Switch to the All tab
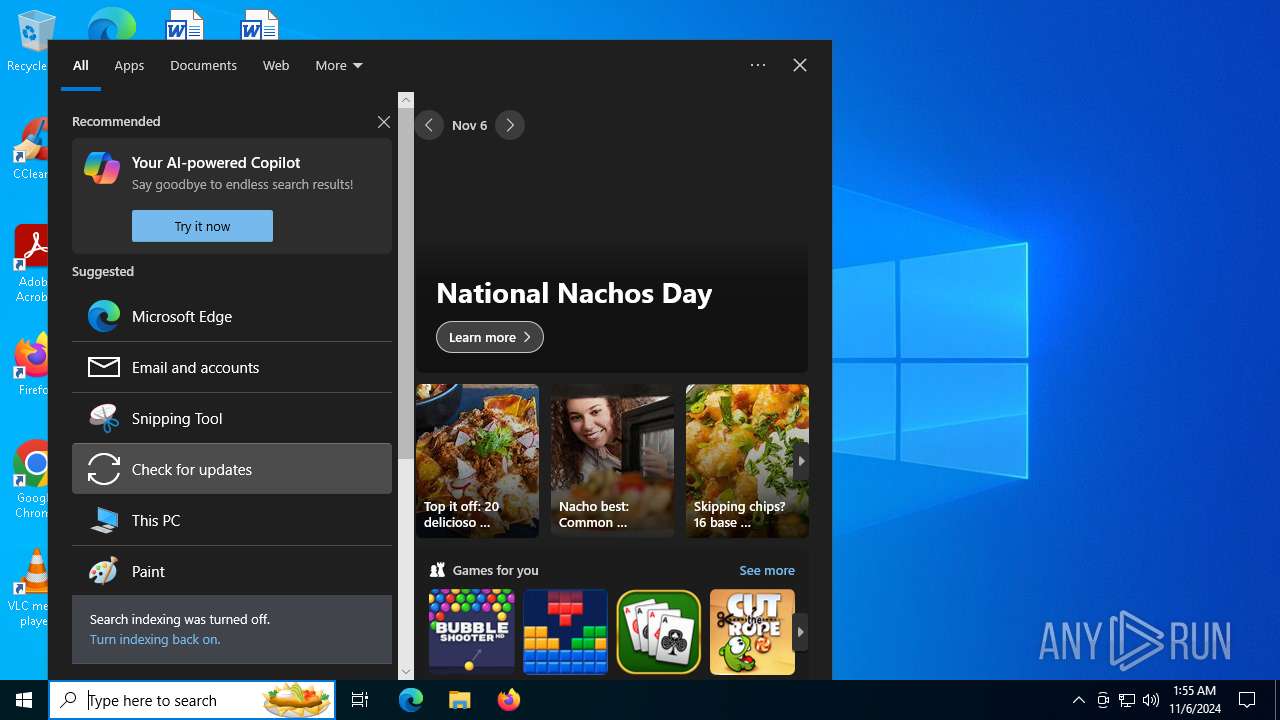Viewport: 1280px width, 720px height. [81, 65]
